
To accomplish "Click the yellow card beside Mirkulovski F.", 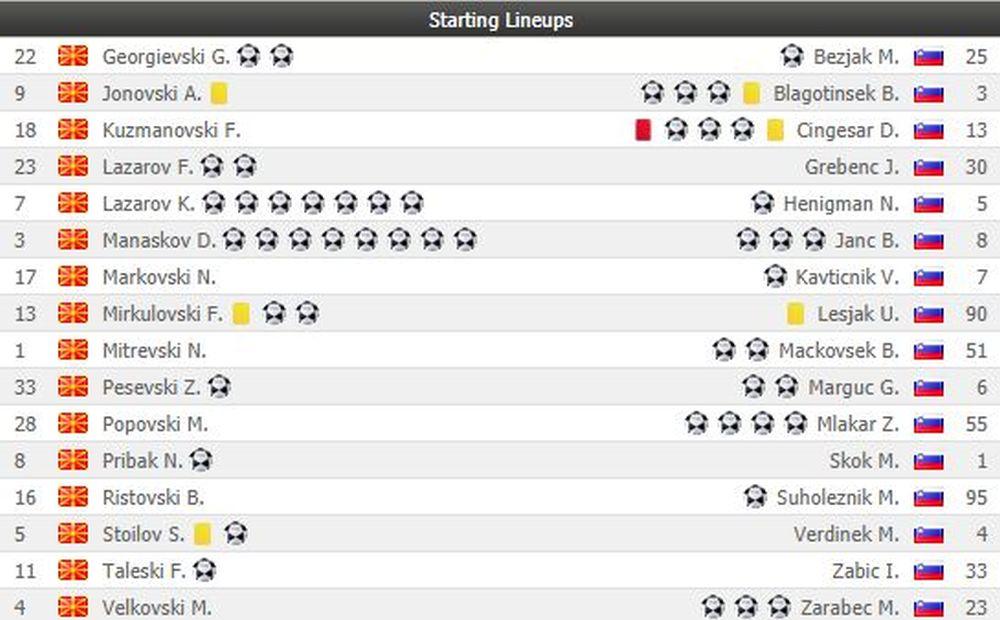I will click(x=241, y=314).
